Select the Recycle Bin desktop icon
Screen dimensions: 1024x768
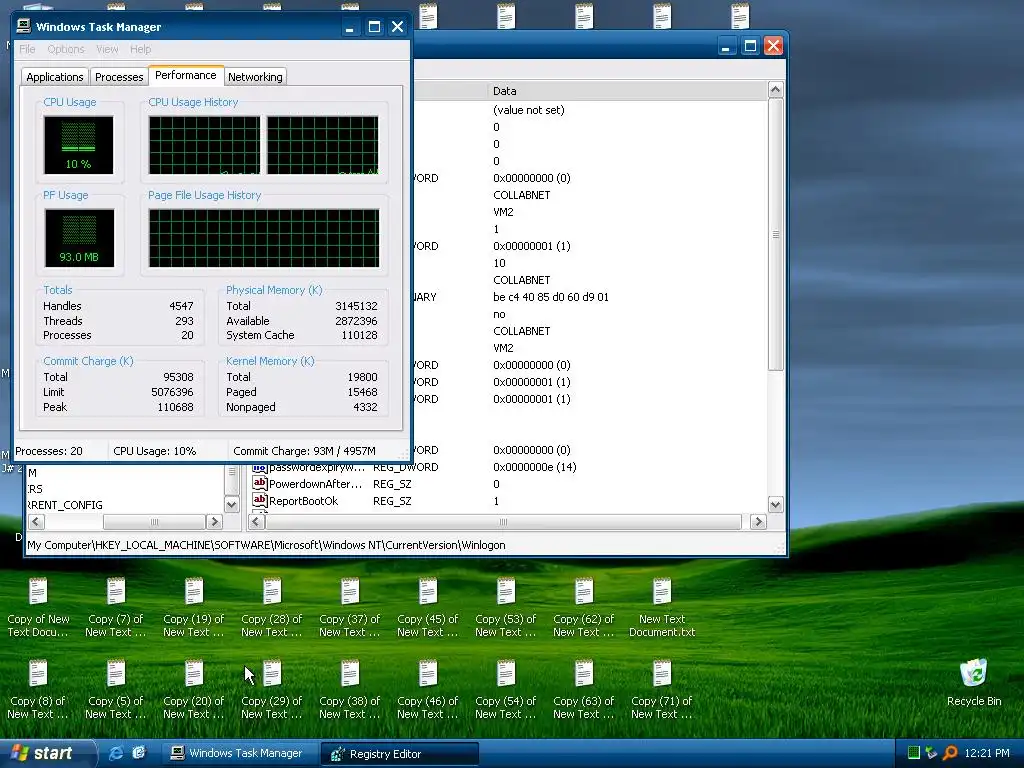974,683
